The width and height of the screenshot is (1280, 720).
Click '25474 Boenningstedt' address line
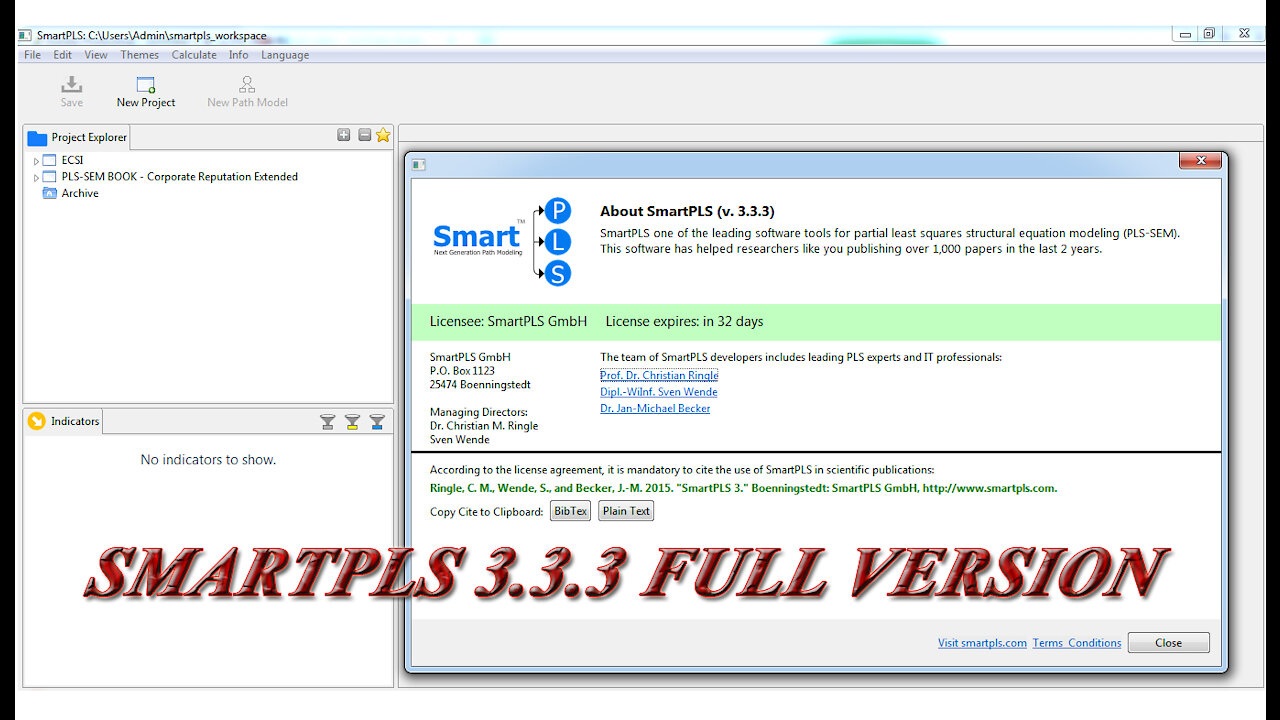(480, 385)
